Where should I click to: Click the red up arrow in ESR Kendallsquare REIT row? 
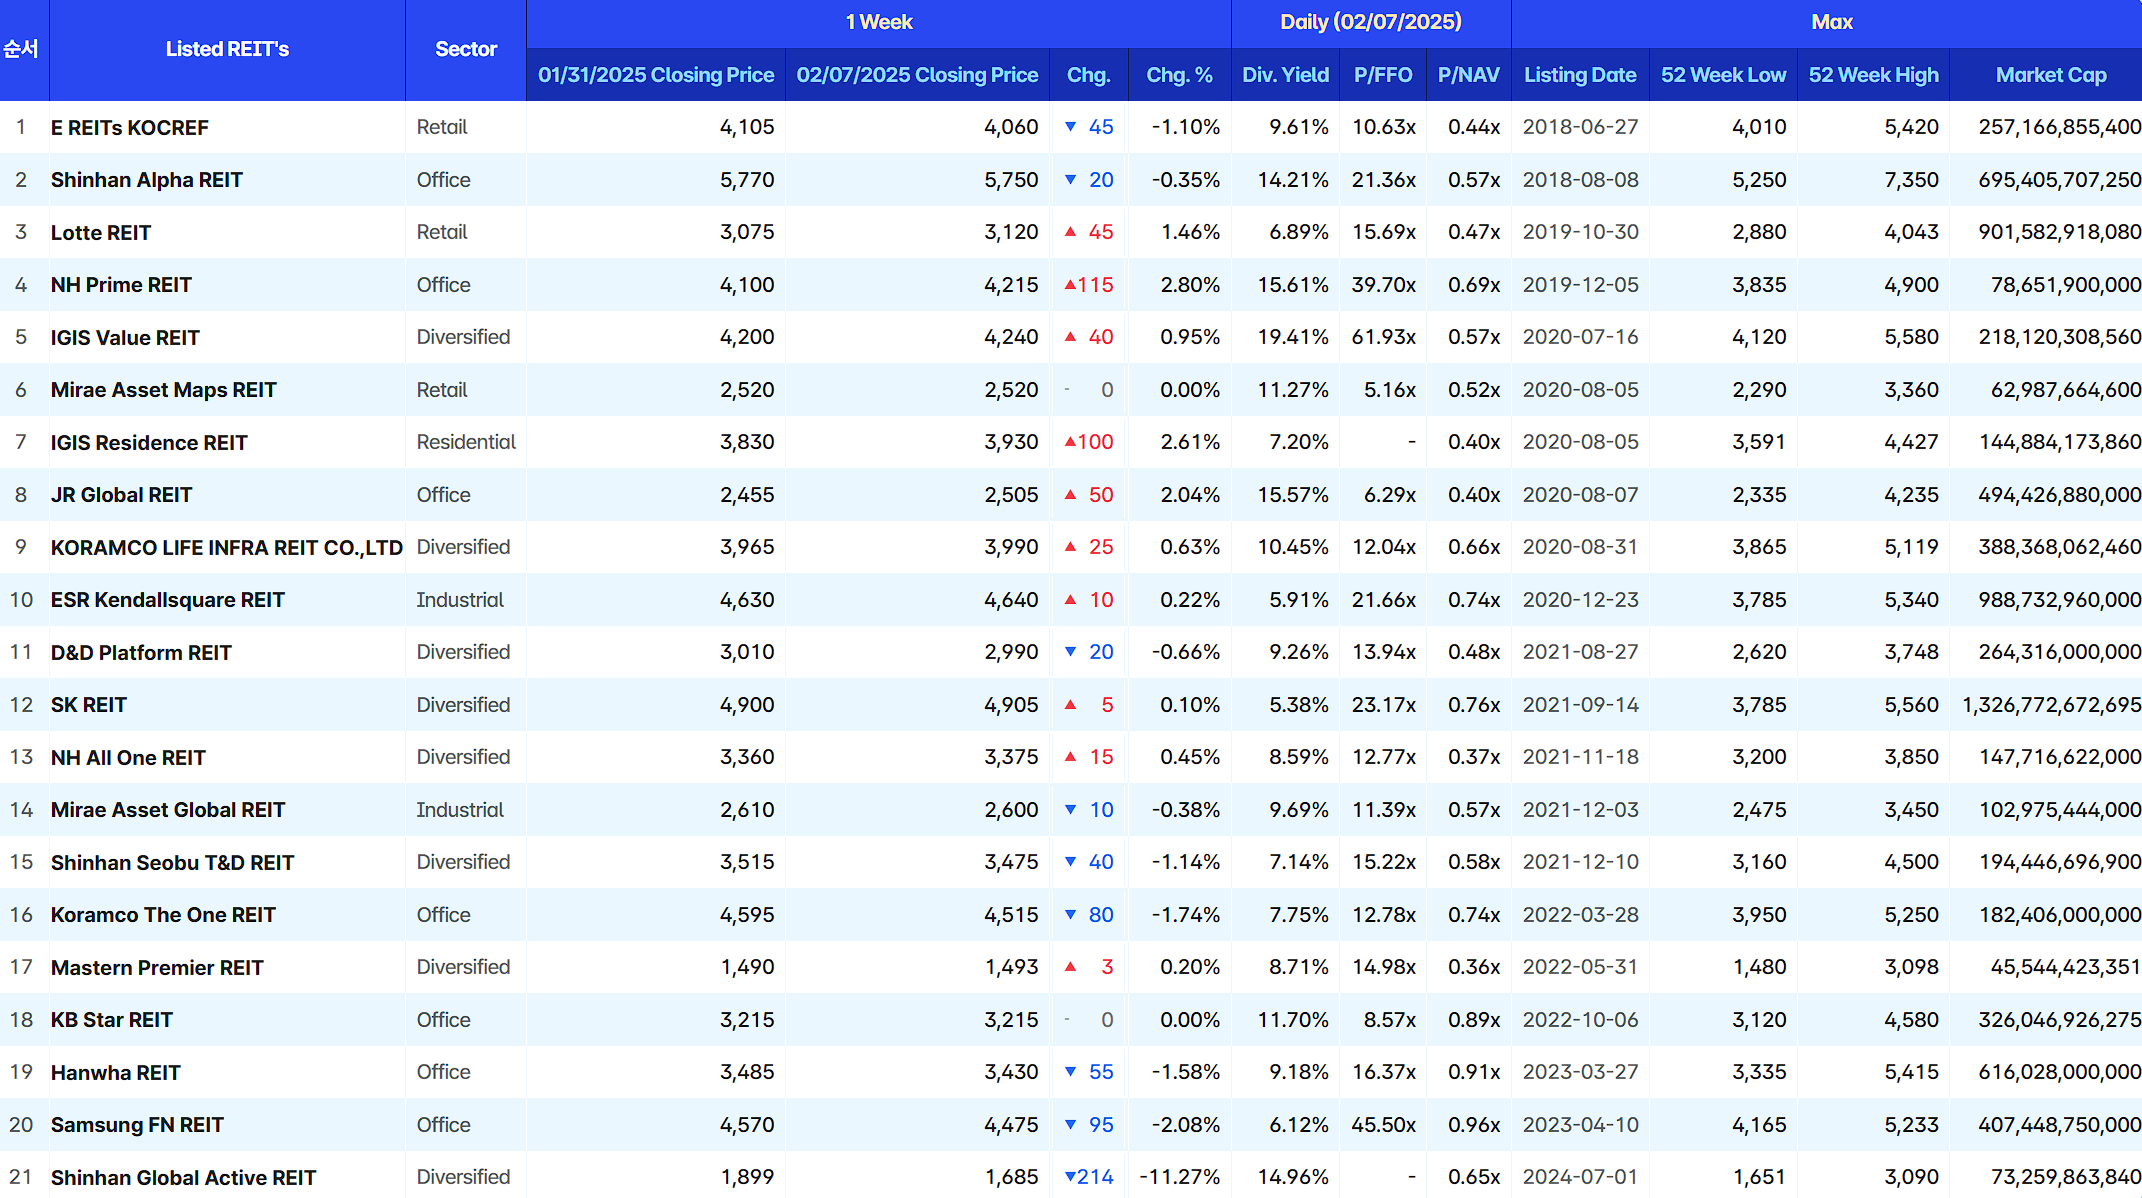(x=1070, y=600)
